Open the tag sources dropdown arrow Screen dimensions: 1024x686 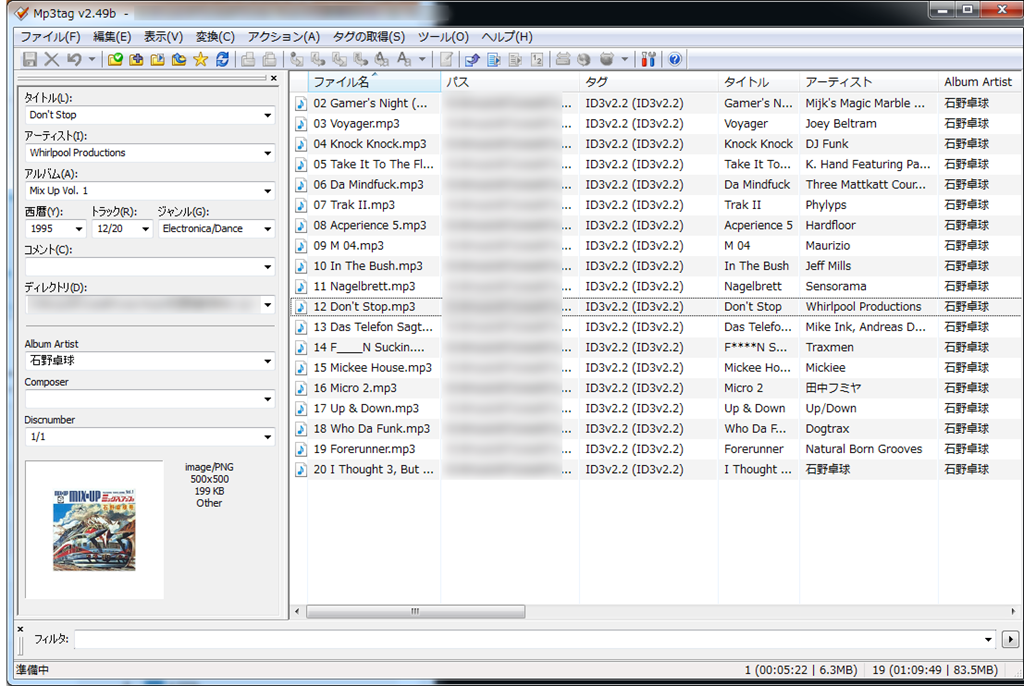(x=624, y=59)
